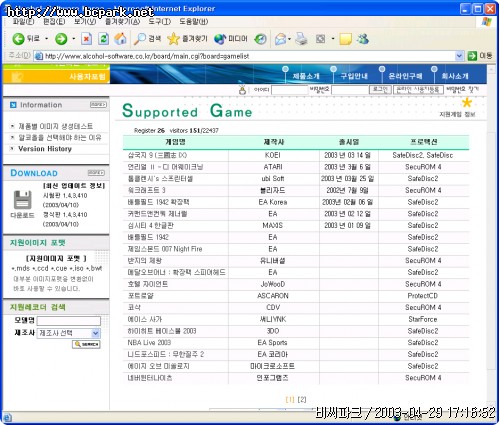
Task: Click the Print icon in toolbar
Action: coord(302,39)
